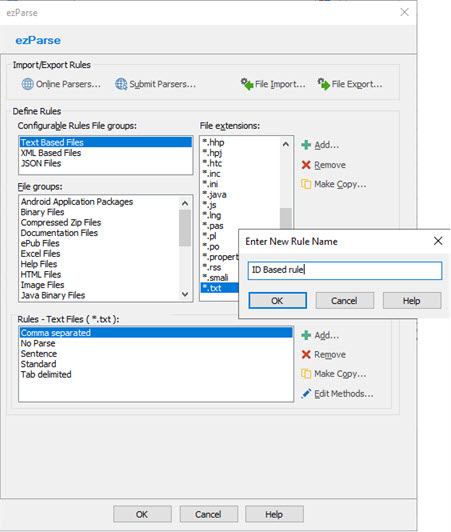The image size is (451, 532).
Task: Select the Comma separated rule
Action: (x=156, y=332)
